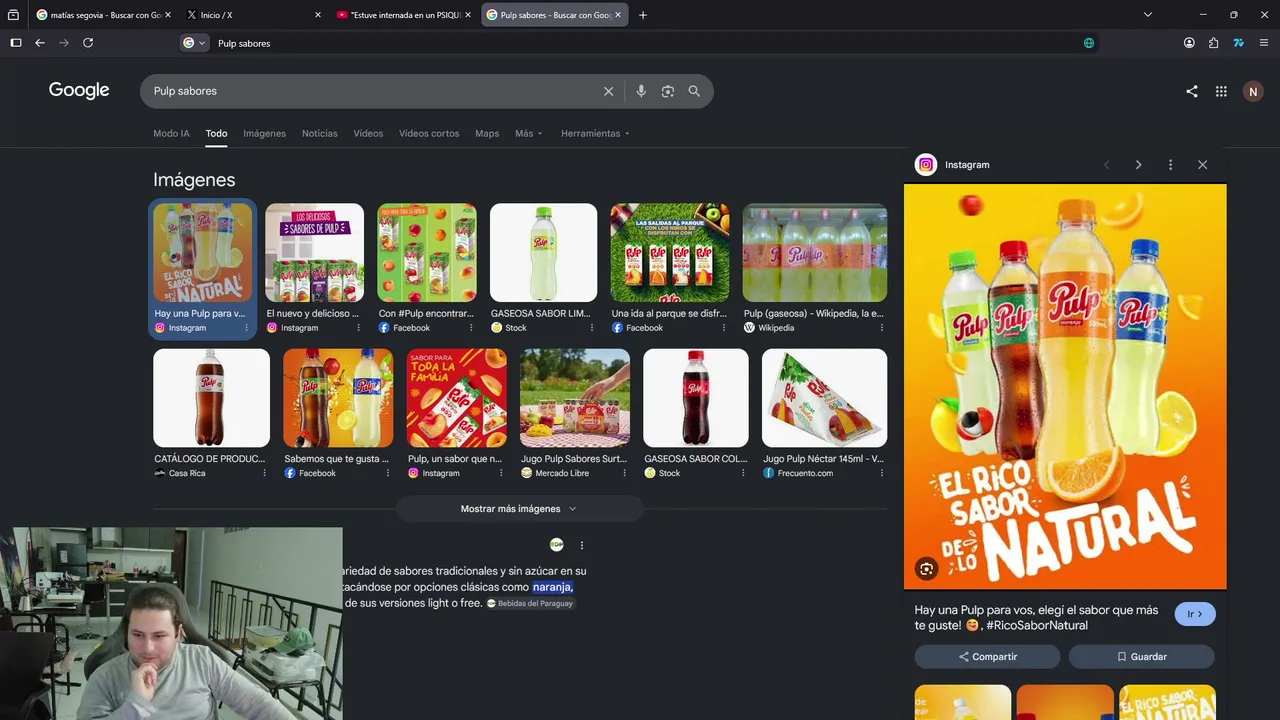Click the Compartir button
Image resolution: width=1280 pixels, height=720 pixels.
click(987, 657)
